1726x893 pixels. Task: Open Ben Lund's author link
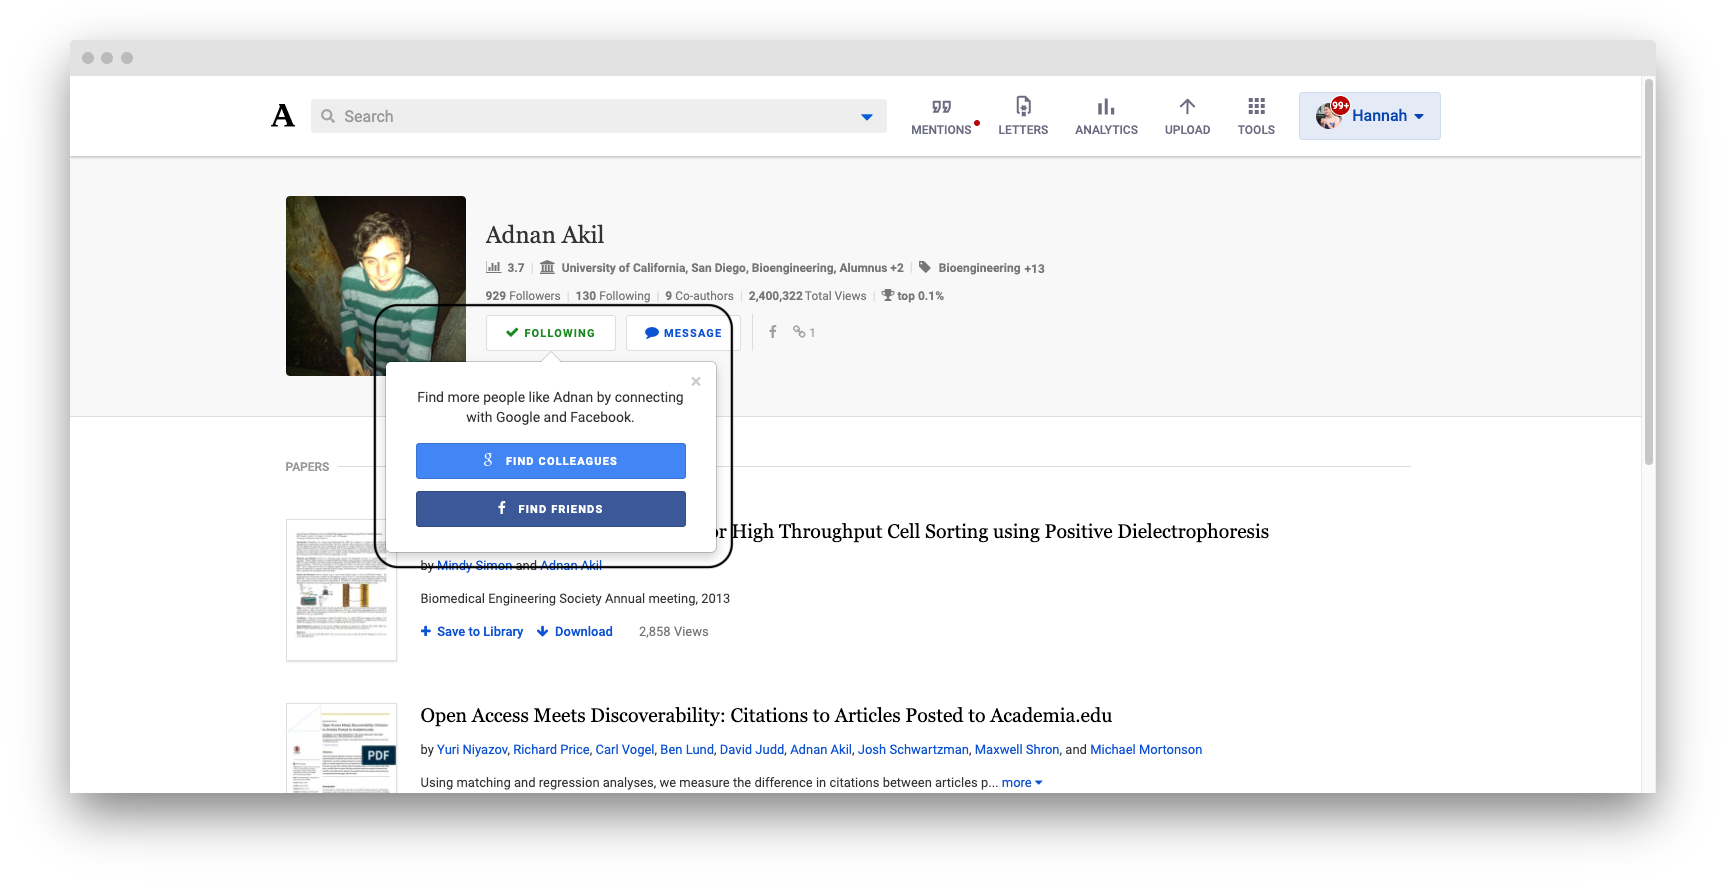pos(687,749)
